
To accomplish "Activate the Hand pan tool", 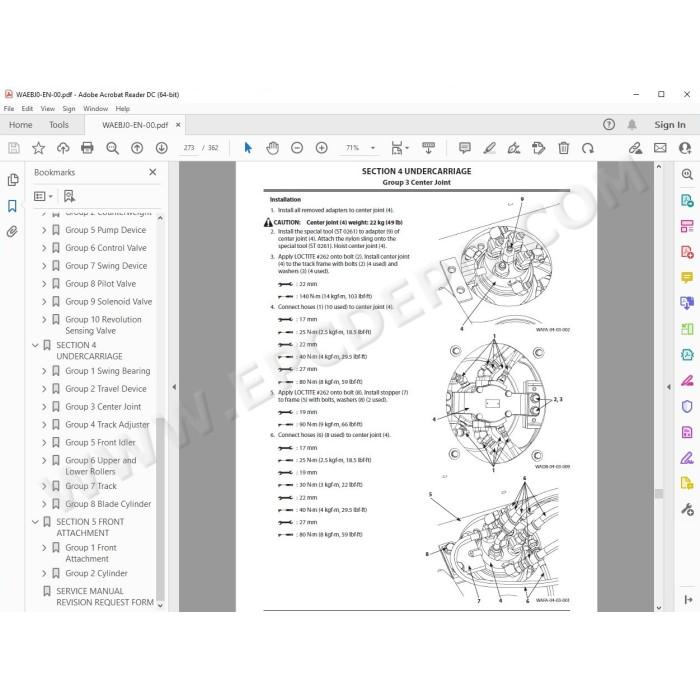I will pyautogui.click(x=272, y=148).
